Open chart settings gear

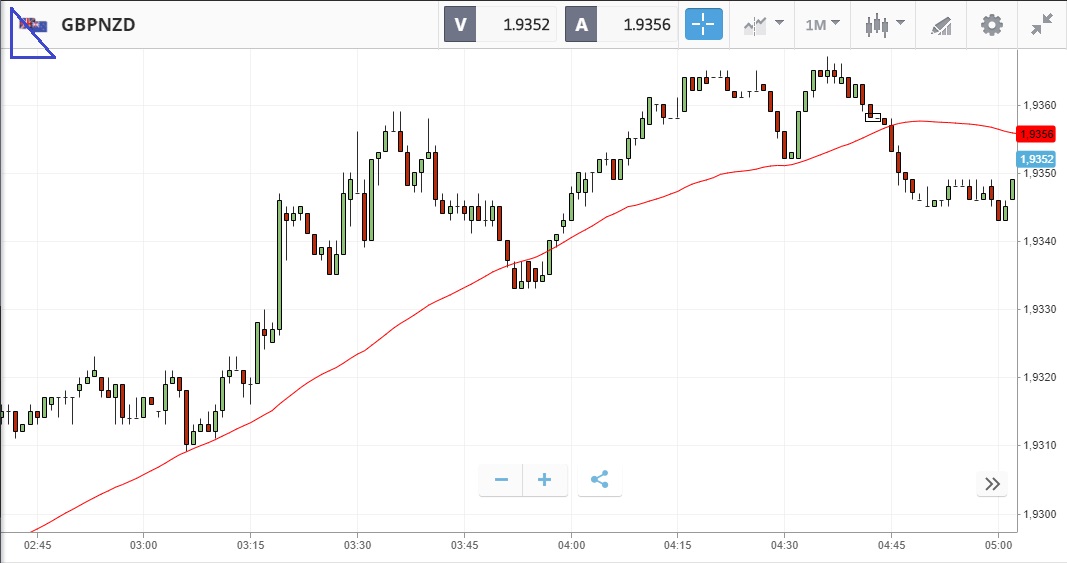pyautogui.click(x=991, y=25)
